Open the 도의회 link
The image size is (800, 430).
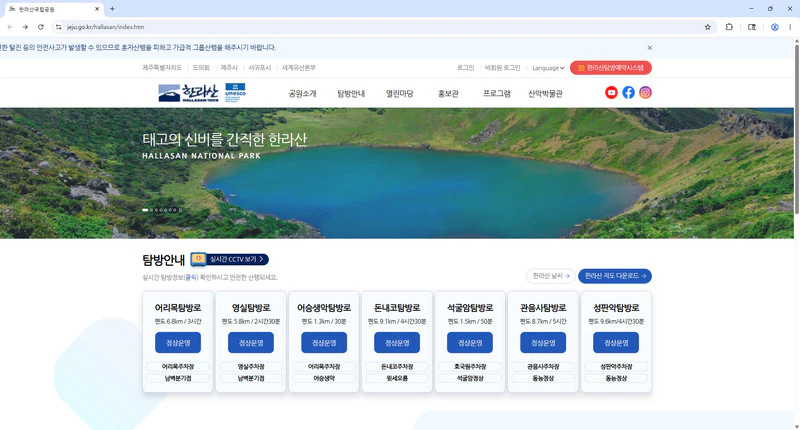coord(201,67)
